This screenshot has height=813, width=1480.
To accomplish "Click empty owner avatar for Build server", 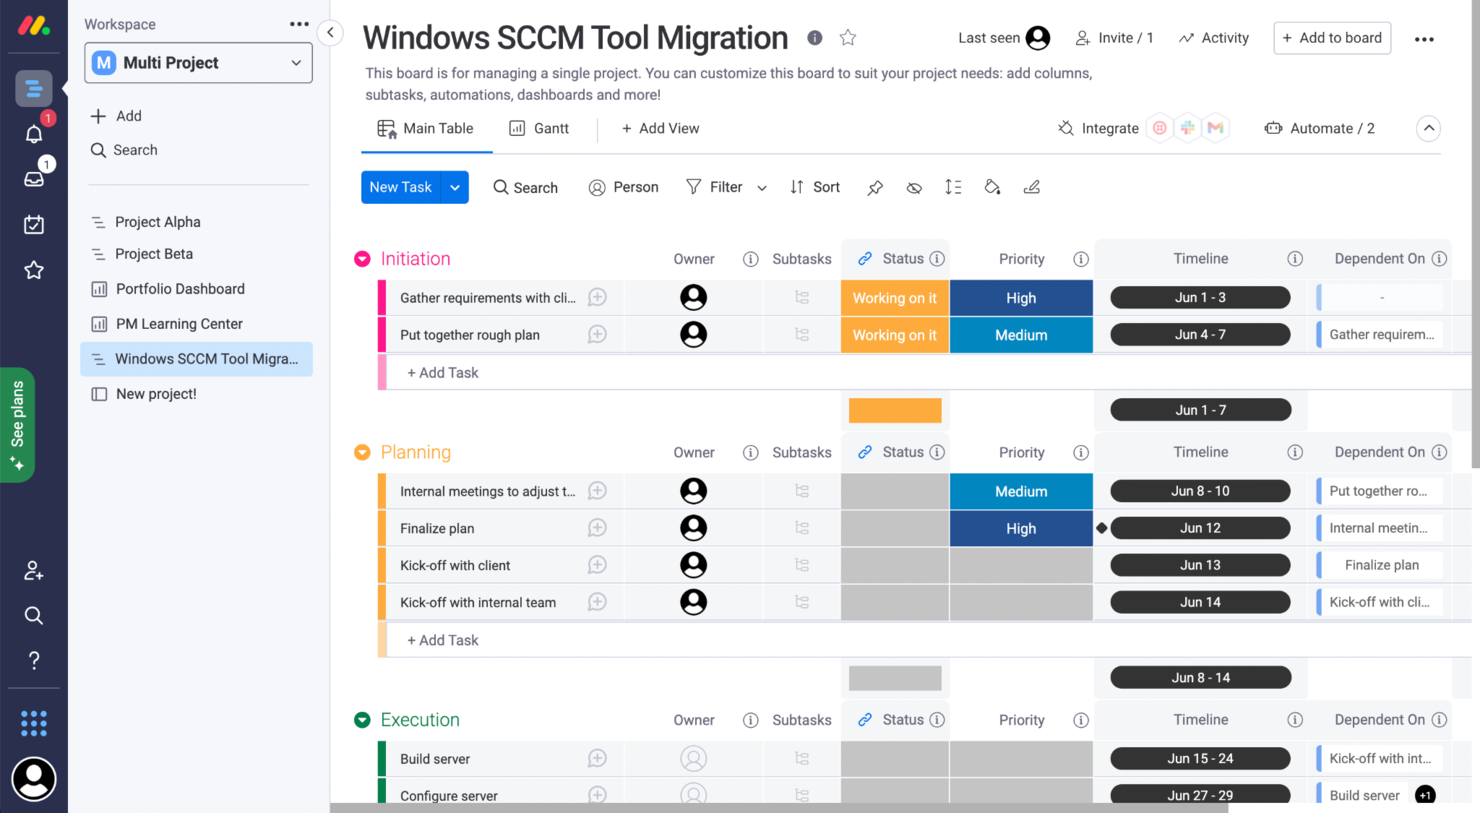I will [x=693, y=758].
